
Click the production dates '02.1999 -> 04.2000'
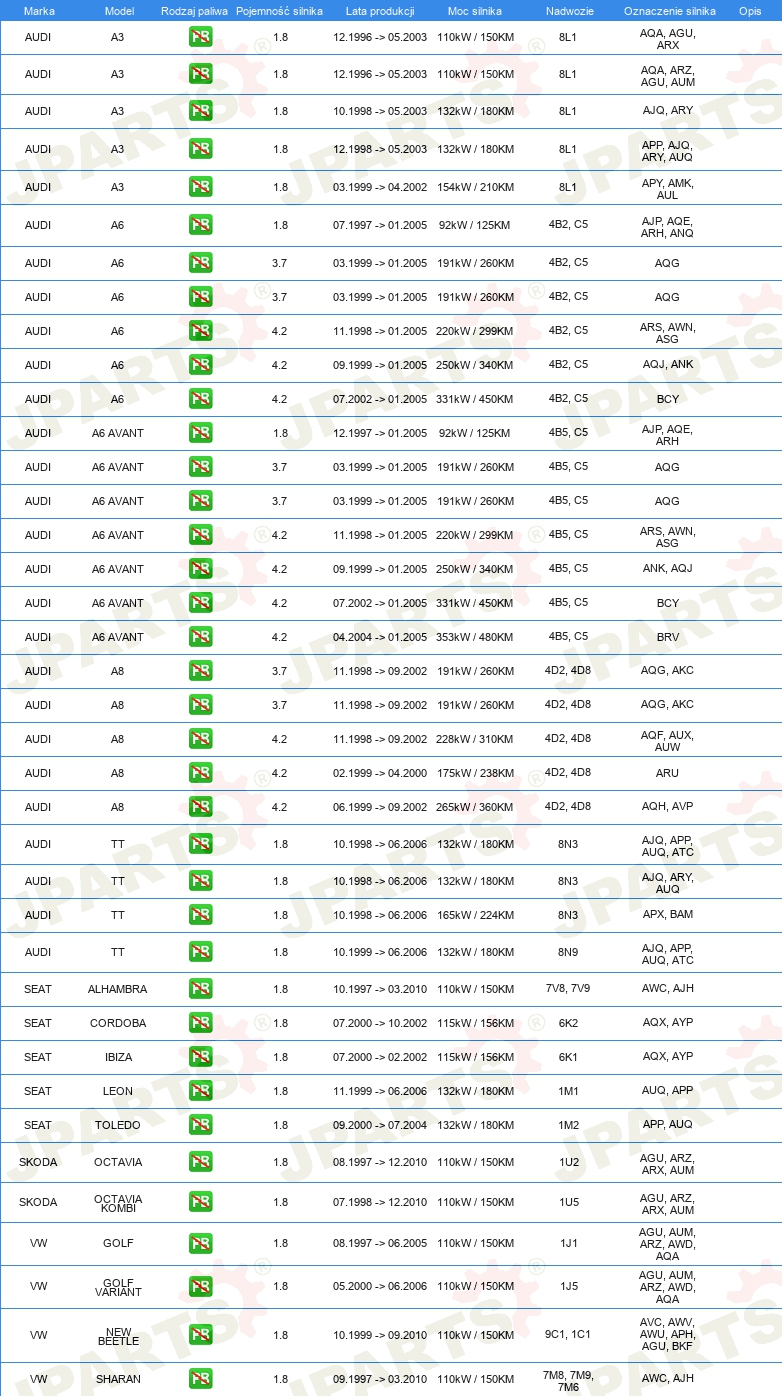coord(380,773)
